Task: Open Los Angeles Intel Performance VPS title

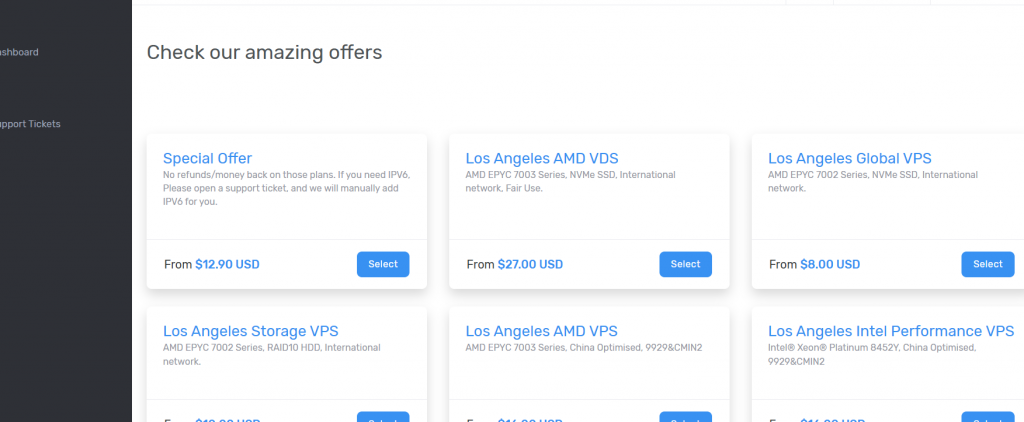Action: coord(890,331)
